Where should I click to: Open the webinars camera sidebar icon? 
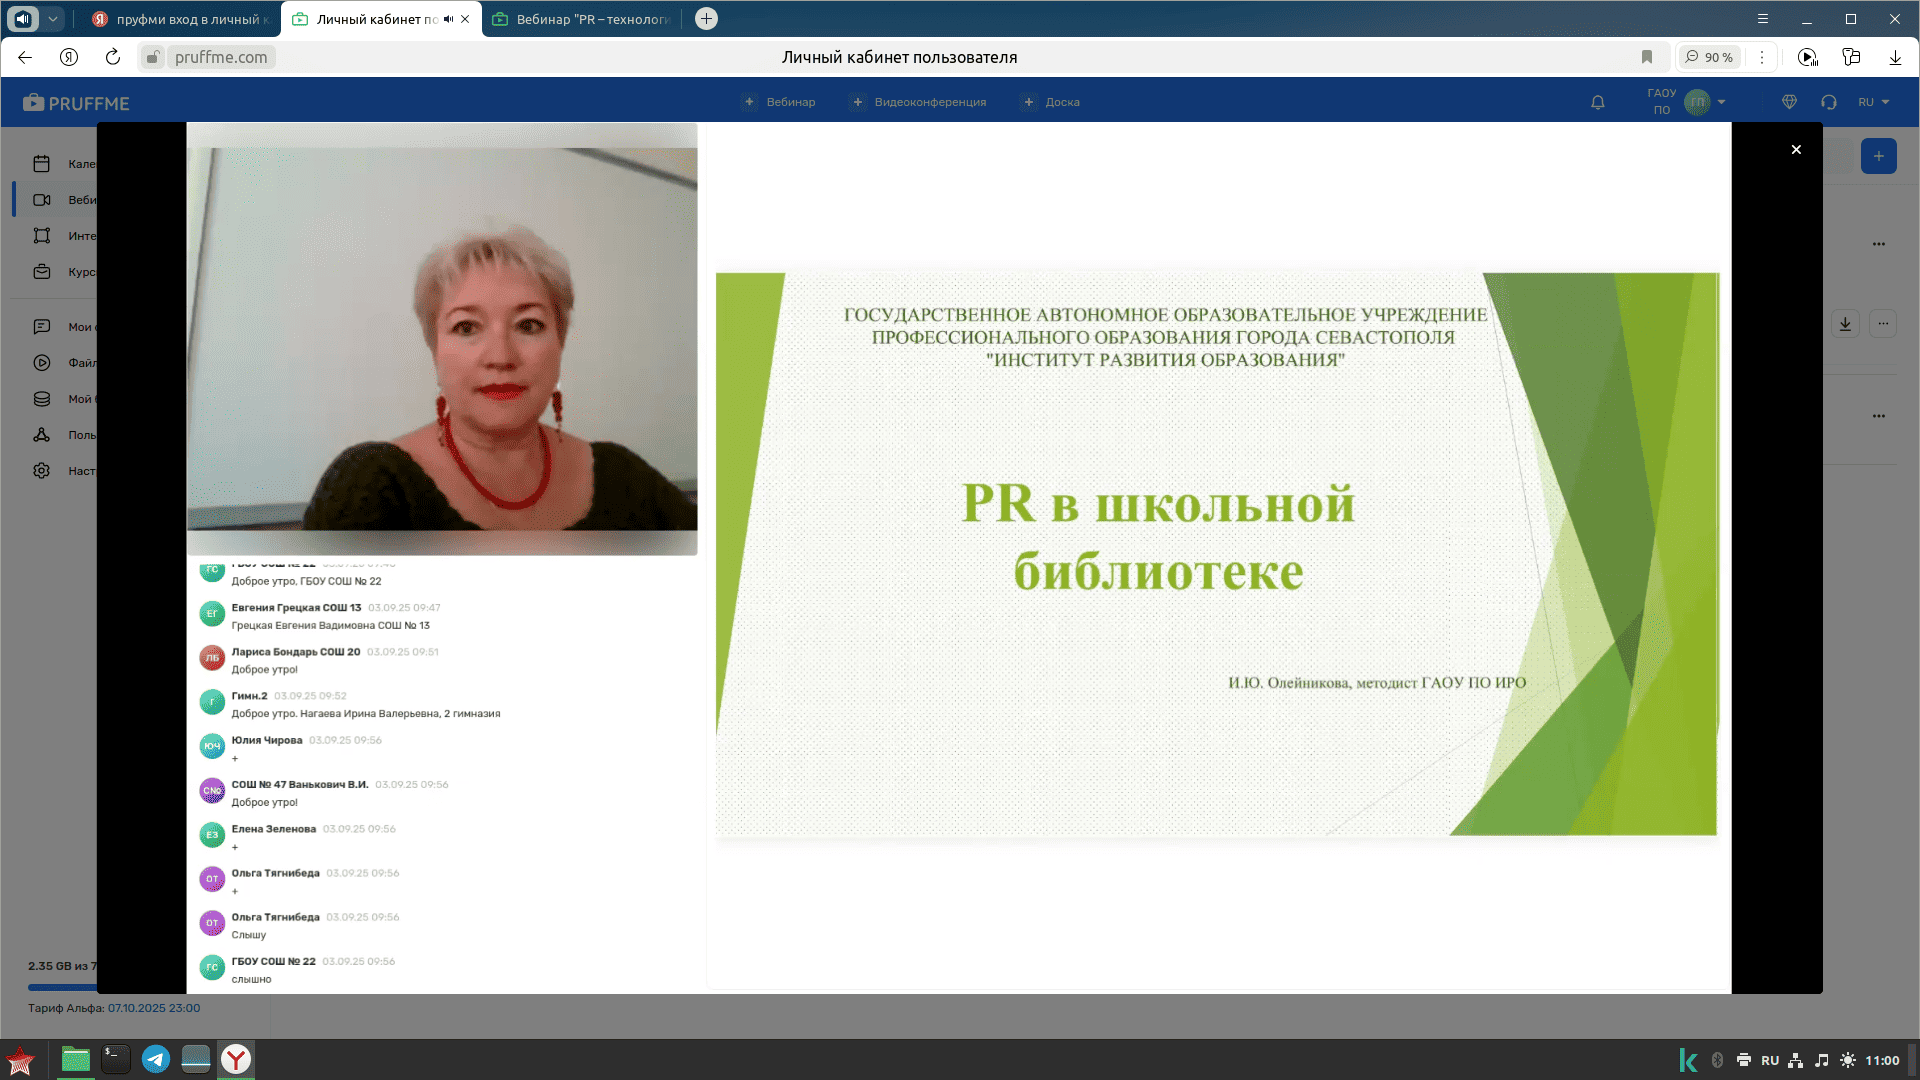tap(42, 200)
